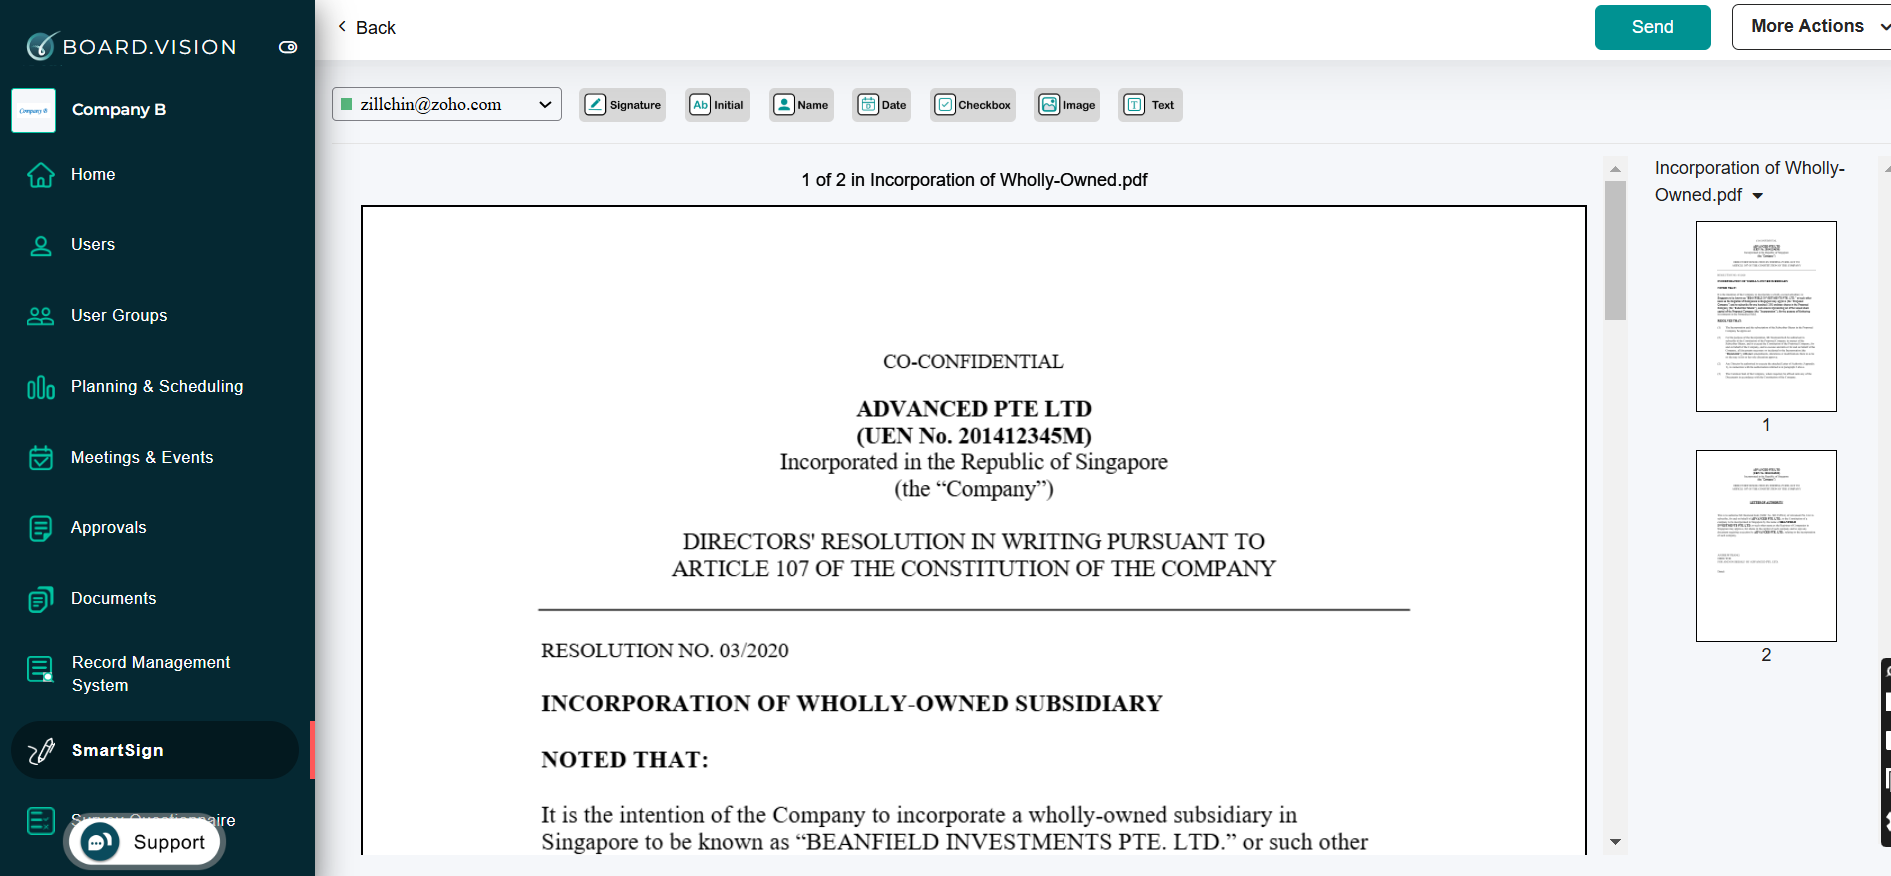1891x876 pixels.
Task: Click the 'RESOLUTION NO. 03/2020' text
Action: (x=665, y=651)
